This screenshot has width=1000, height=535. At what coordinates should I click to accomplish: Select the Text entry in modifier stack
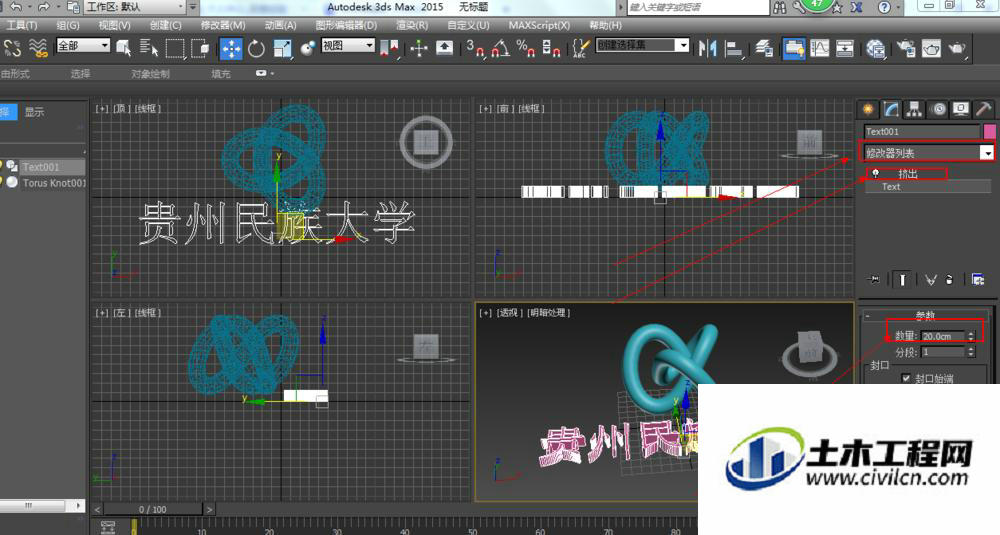coord(891,187)
